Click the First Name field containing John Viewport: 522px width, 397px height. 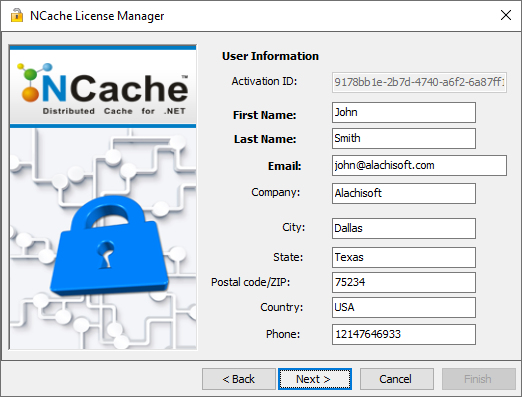point(404,113)
